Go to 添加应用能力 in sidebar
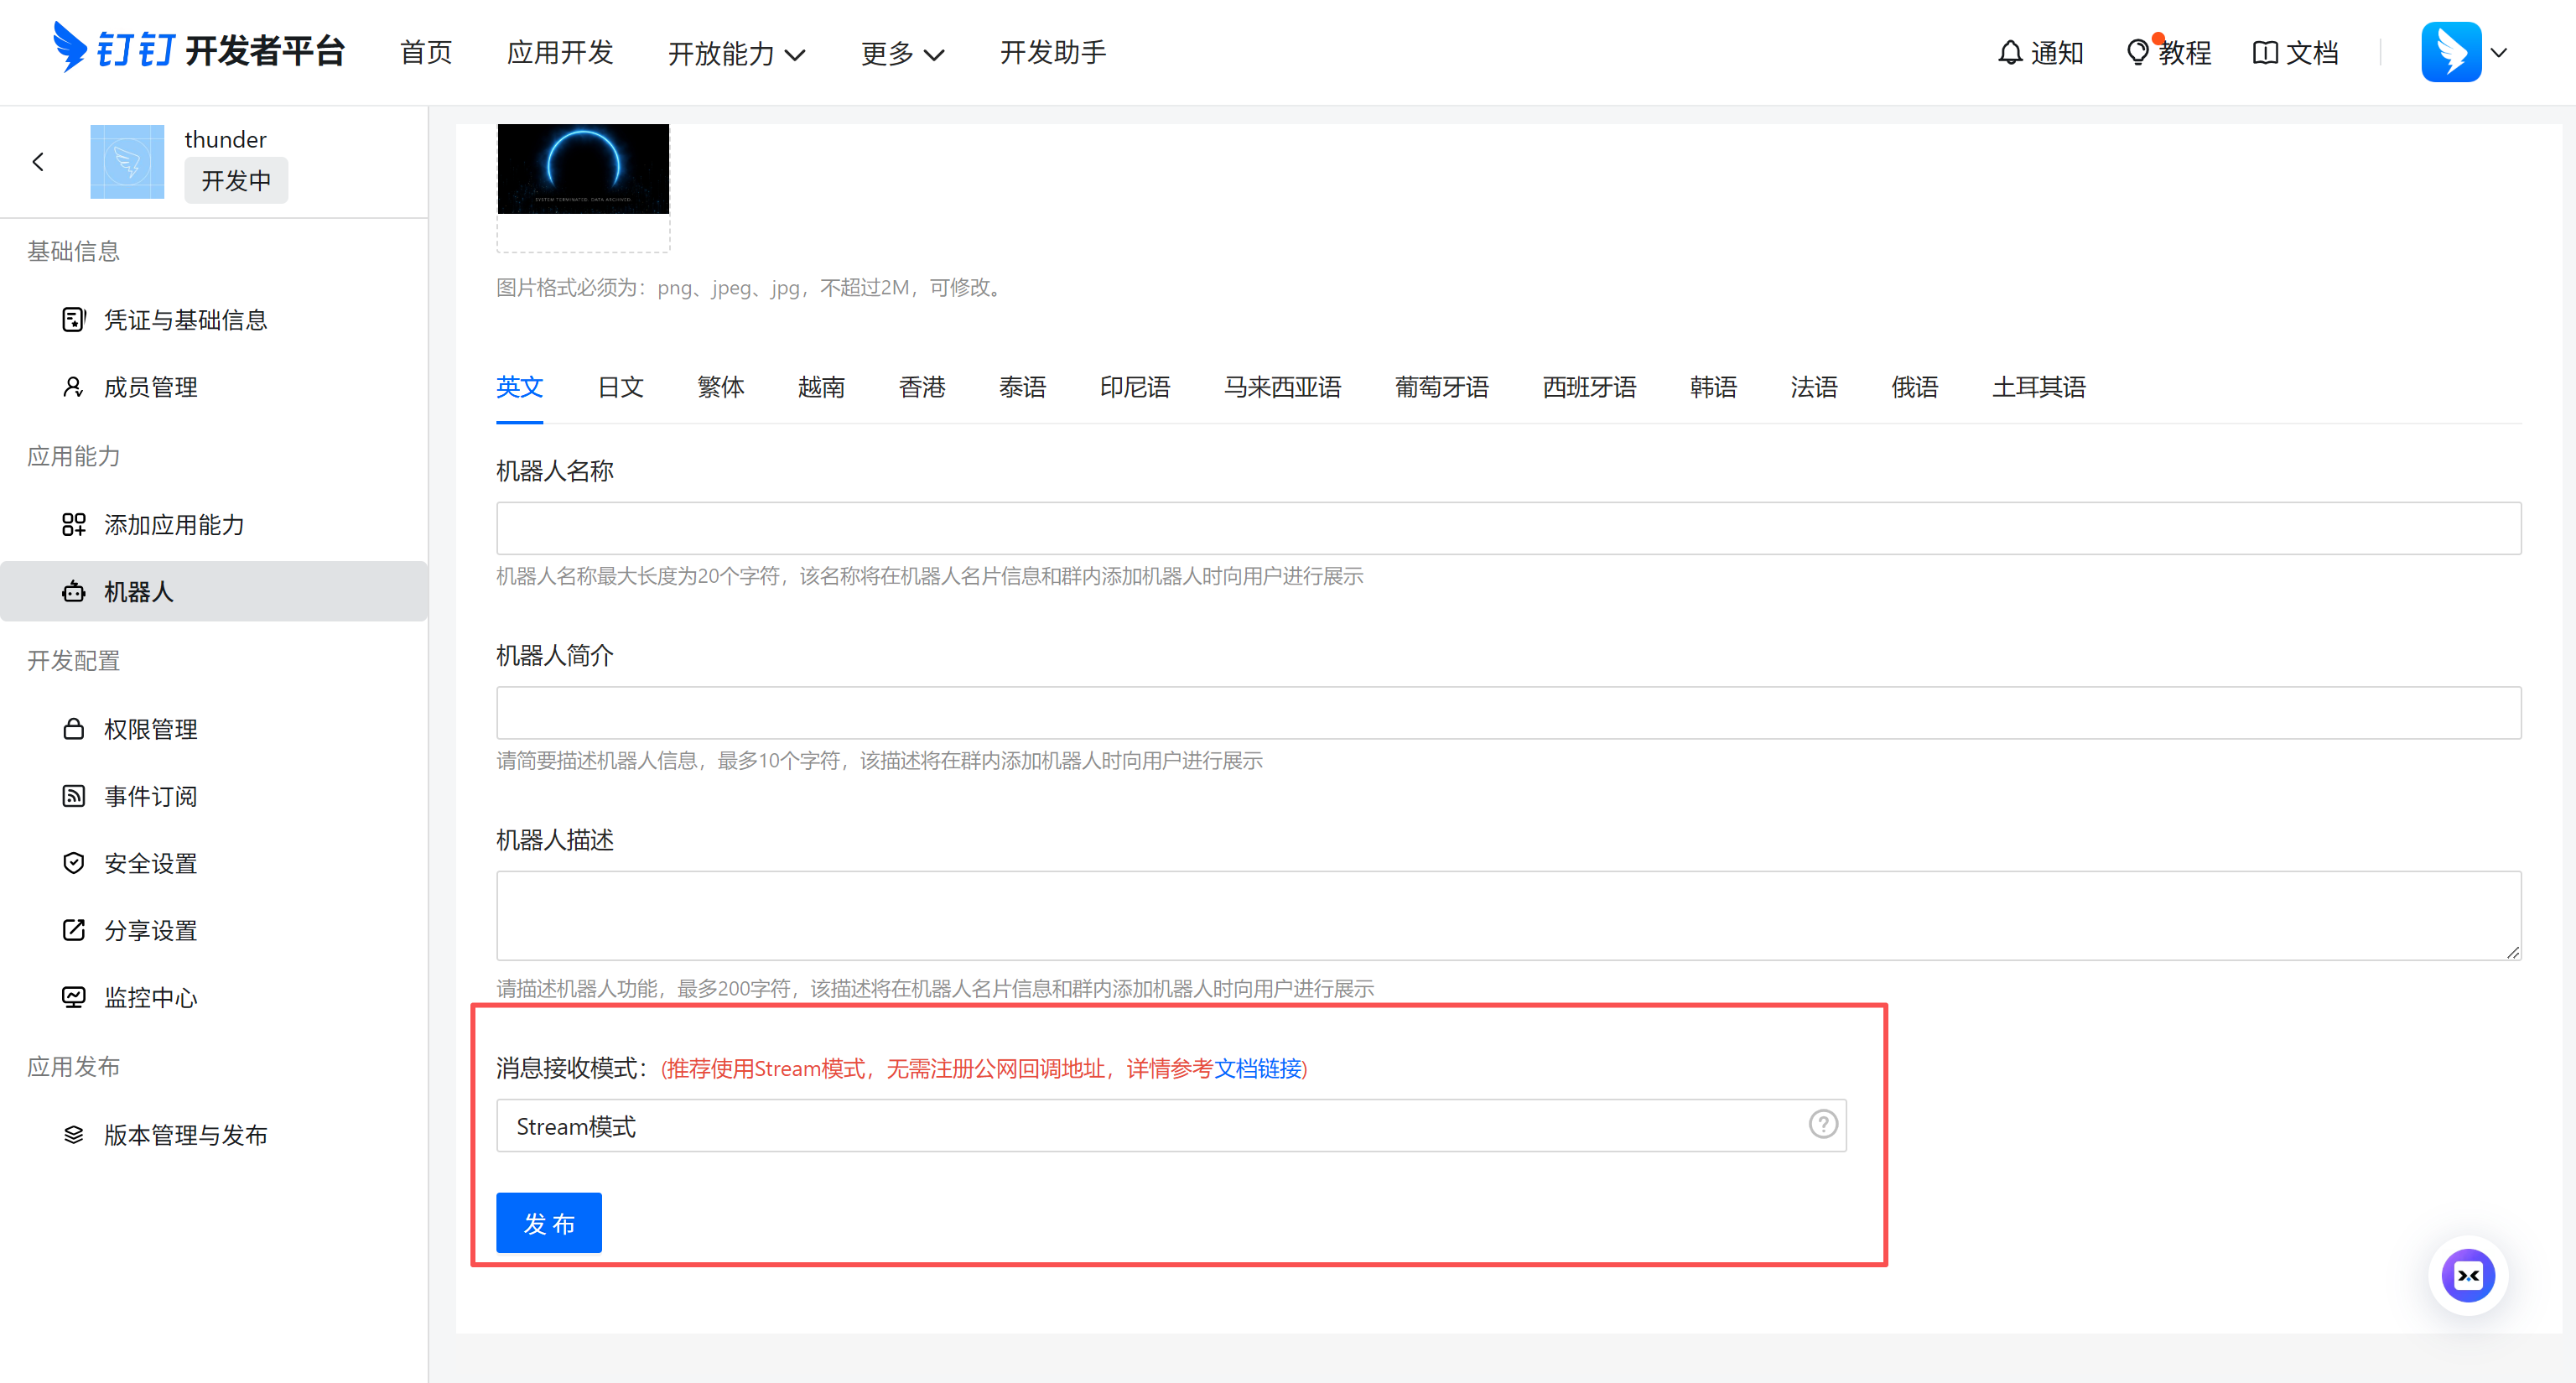The width and height of the screenshot is (2576, 1383). click(x=174, y=525)
